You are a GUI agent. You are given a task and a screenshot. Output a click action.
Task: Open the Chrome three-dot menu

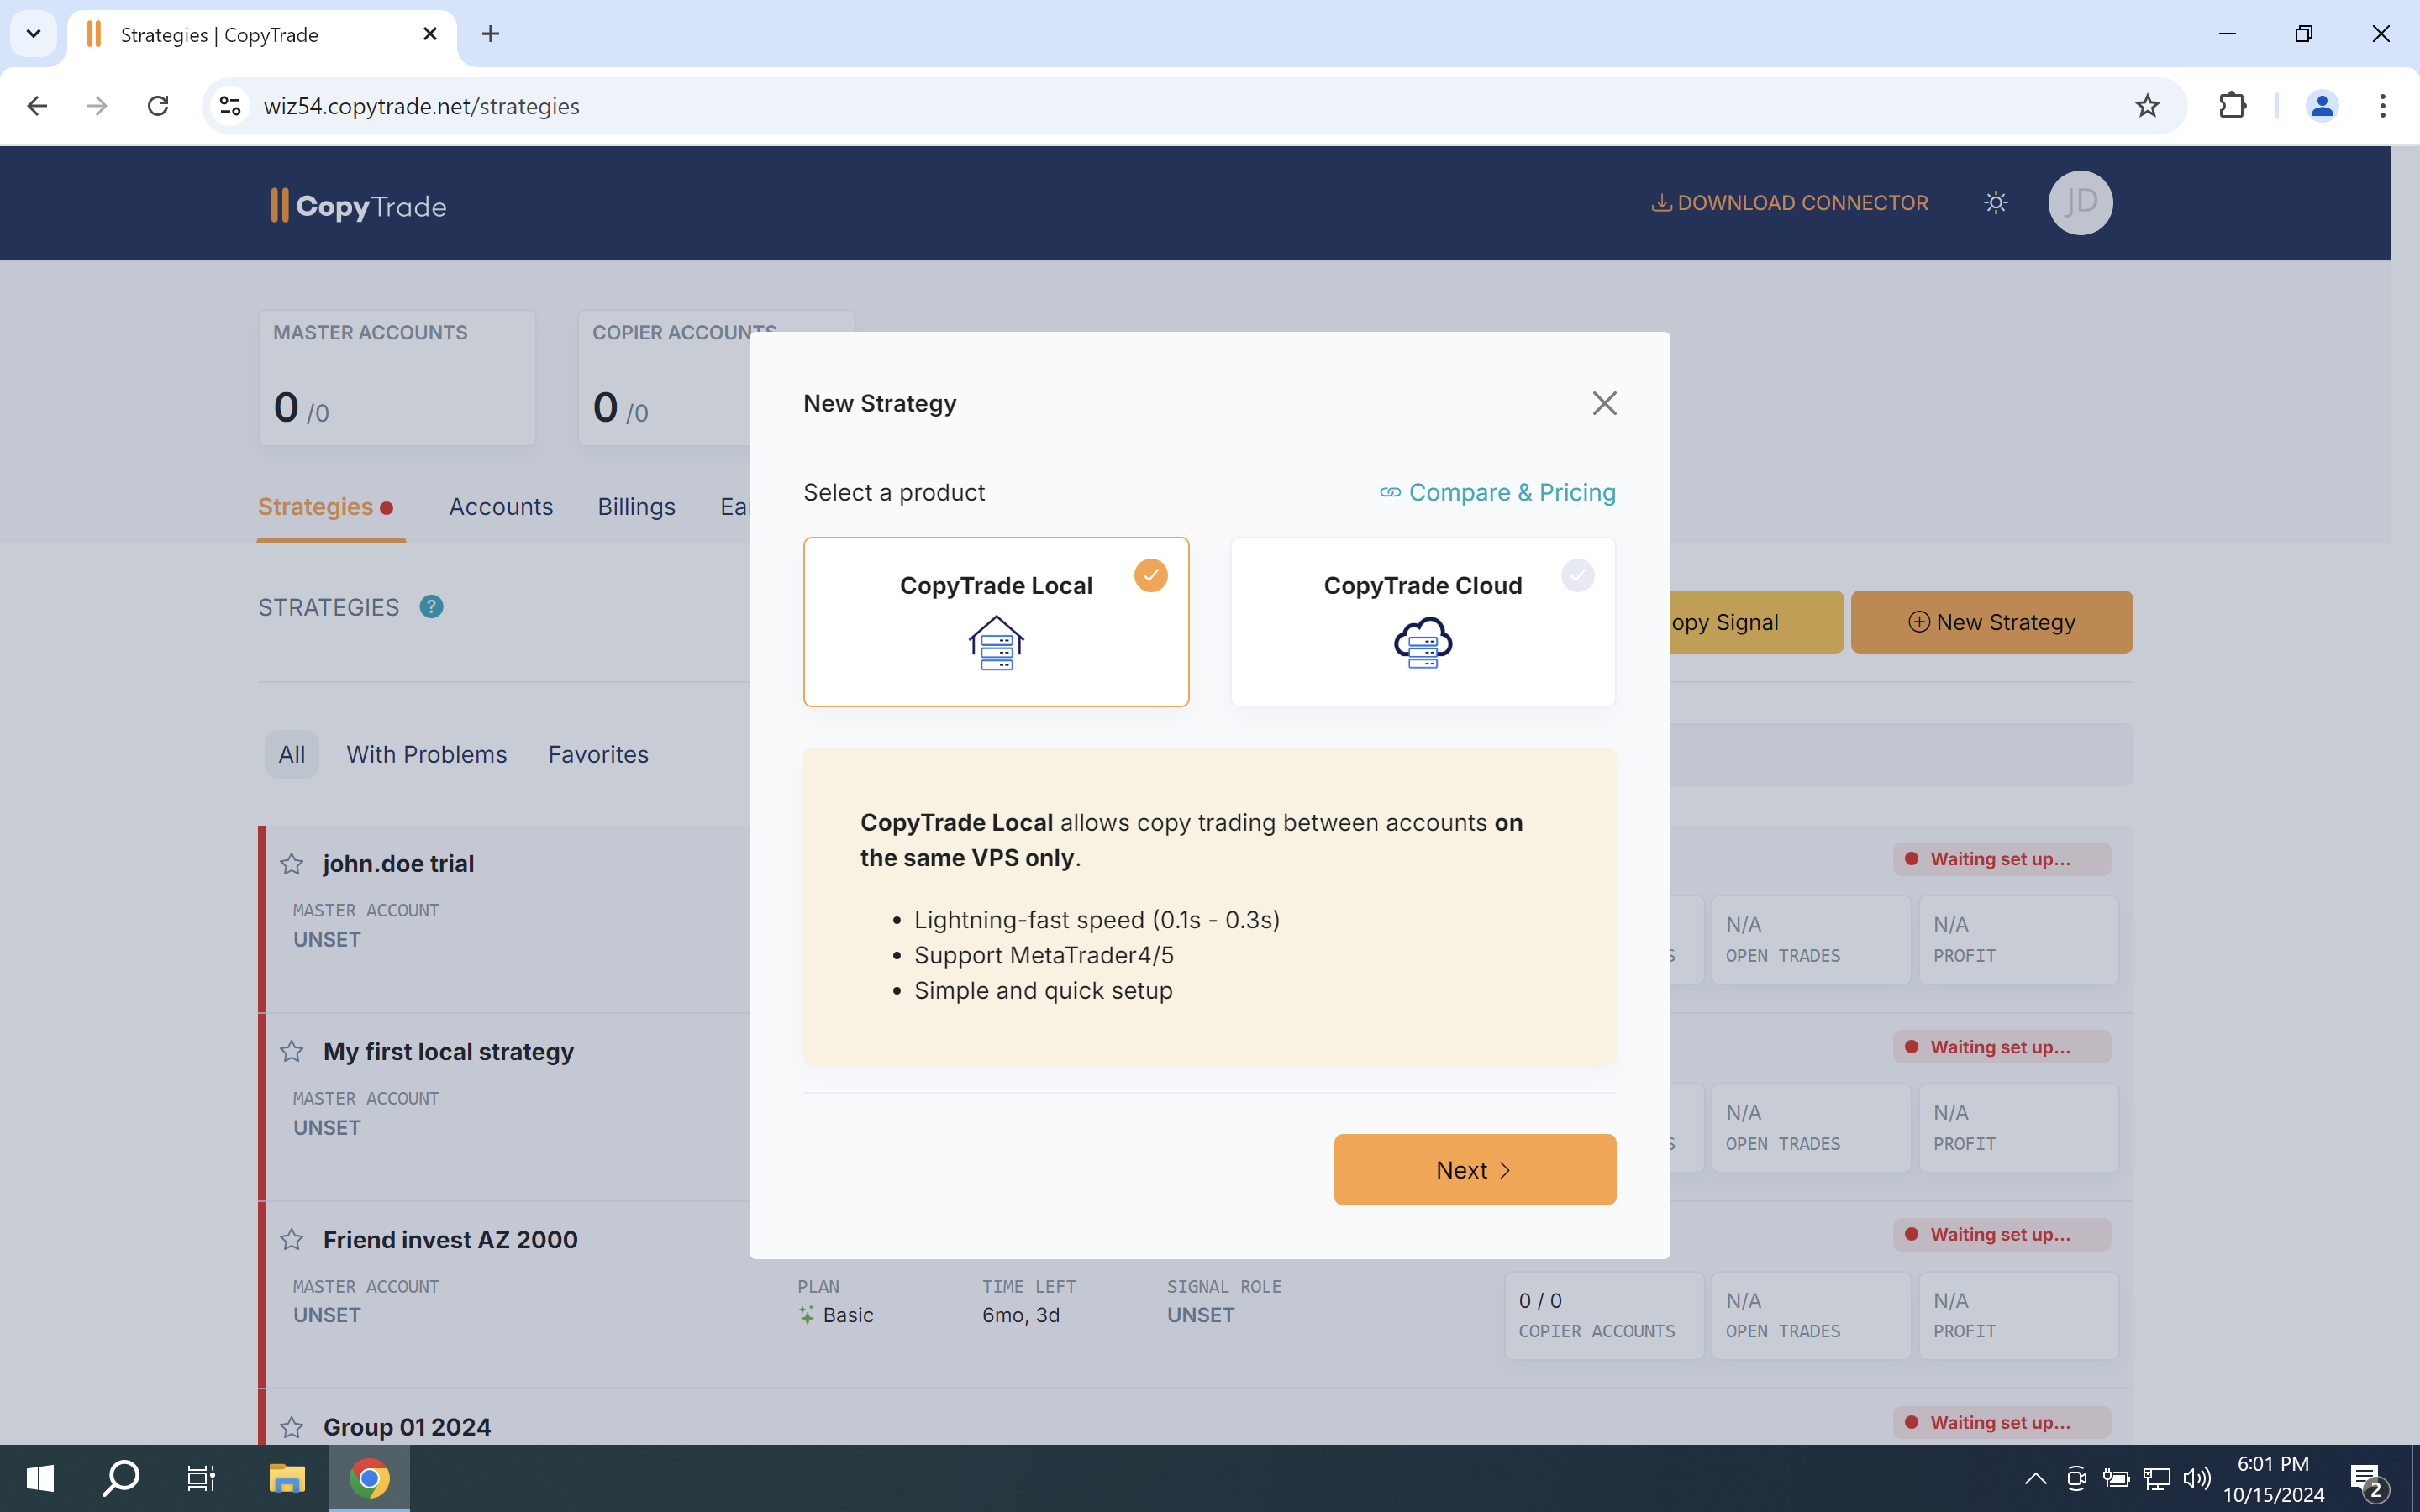tap(2383, 106)
